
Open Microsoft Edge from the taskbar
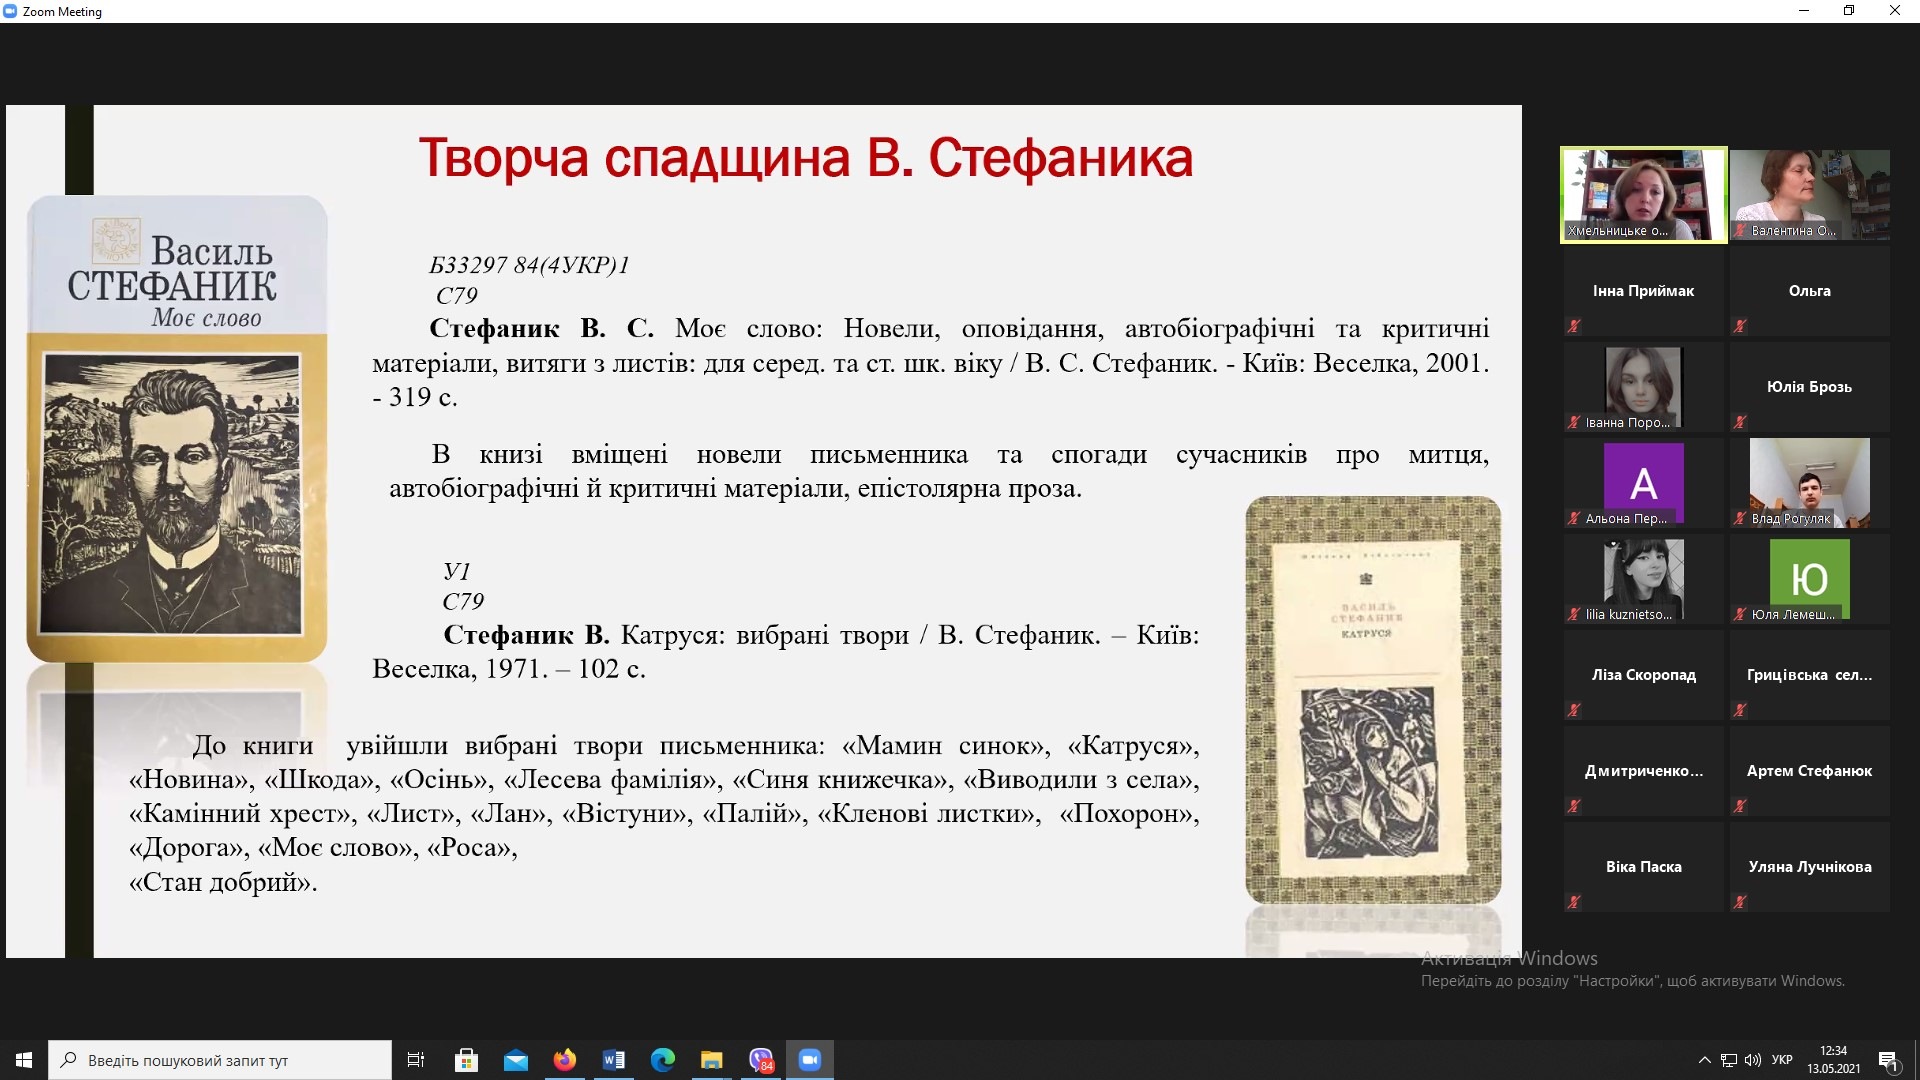(x=662, y=1060)
